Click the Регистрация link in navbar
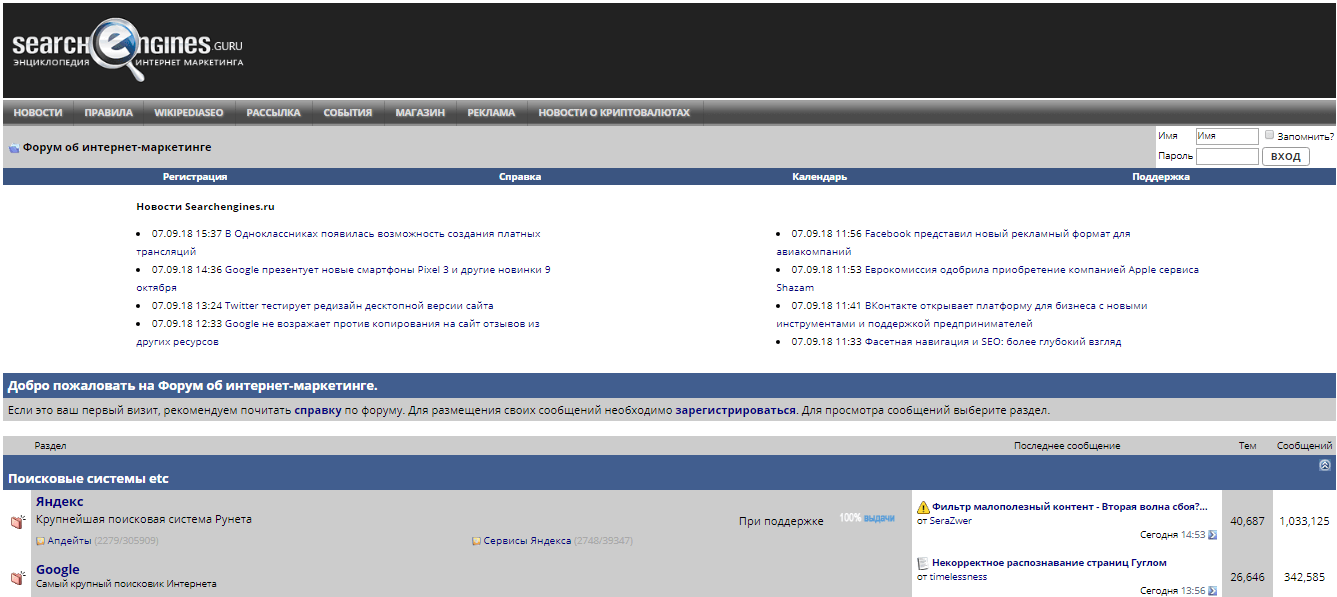 (195, 177)
